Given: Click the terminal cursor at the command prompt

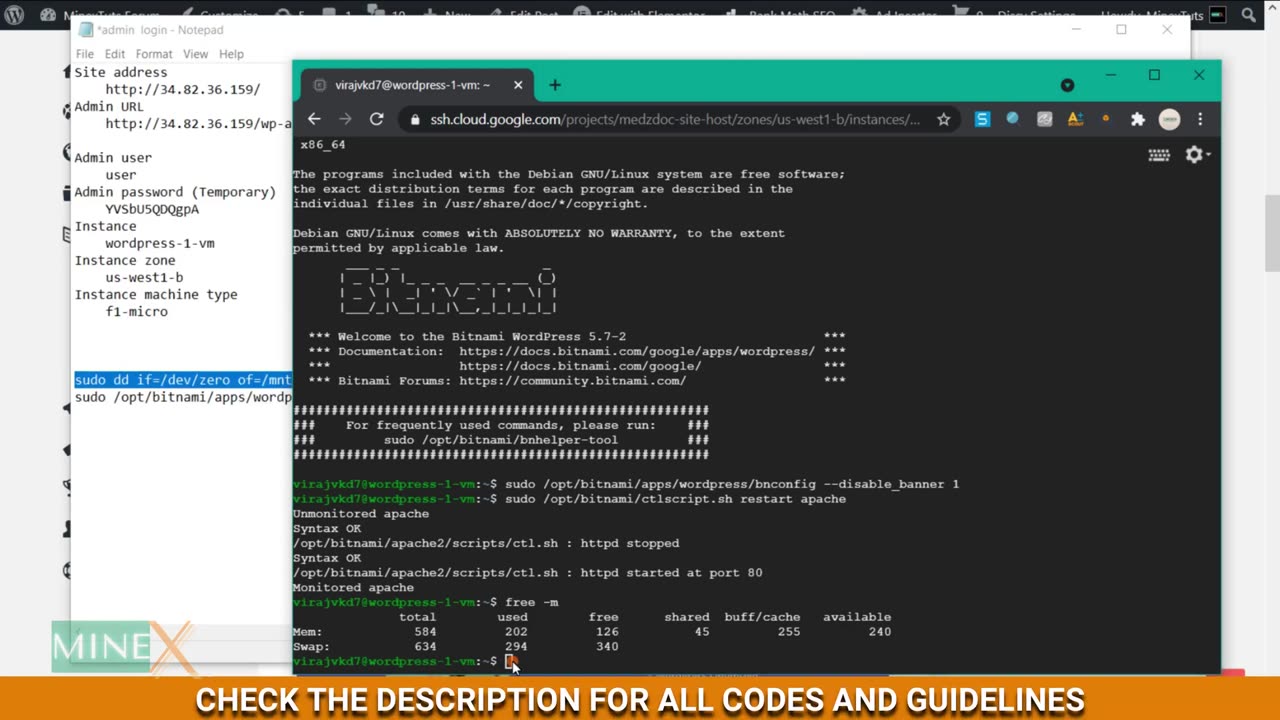Looking at the screenshot, I should (509, 661).
